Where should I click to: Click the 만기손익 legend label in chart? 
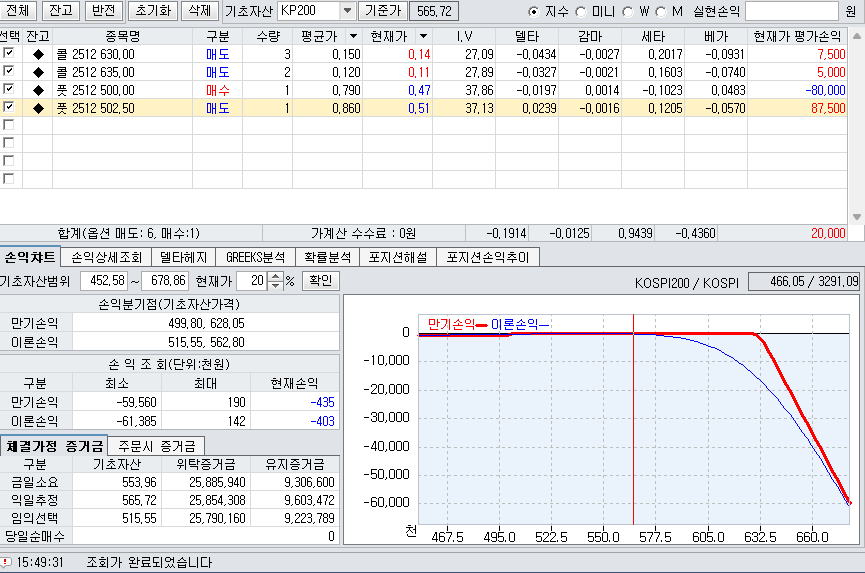(x=451, y=325)
